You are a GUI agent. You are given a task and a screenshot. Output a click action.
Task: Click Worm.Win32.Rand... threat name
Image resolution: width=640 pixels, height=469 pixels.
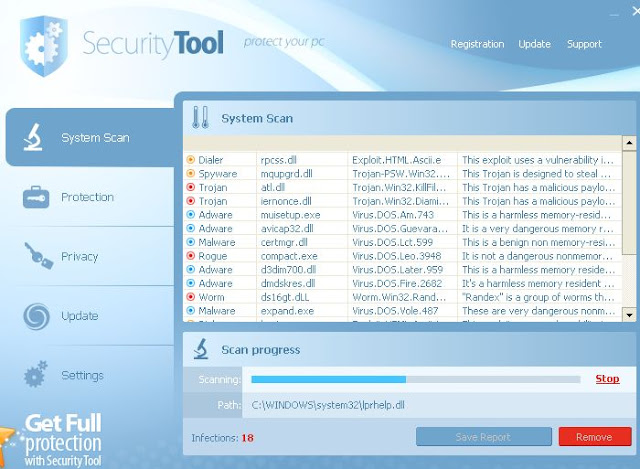(399, 297)
